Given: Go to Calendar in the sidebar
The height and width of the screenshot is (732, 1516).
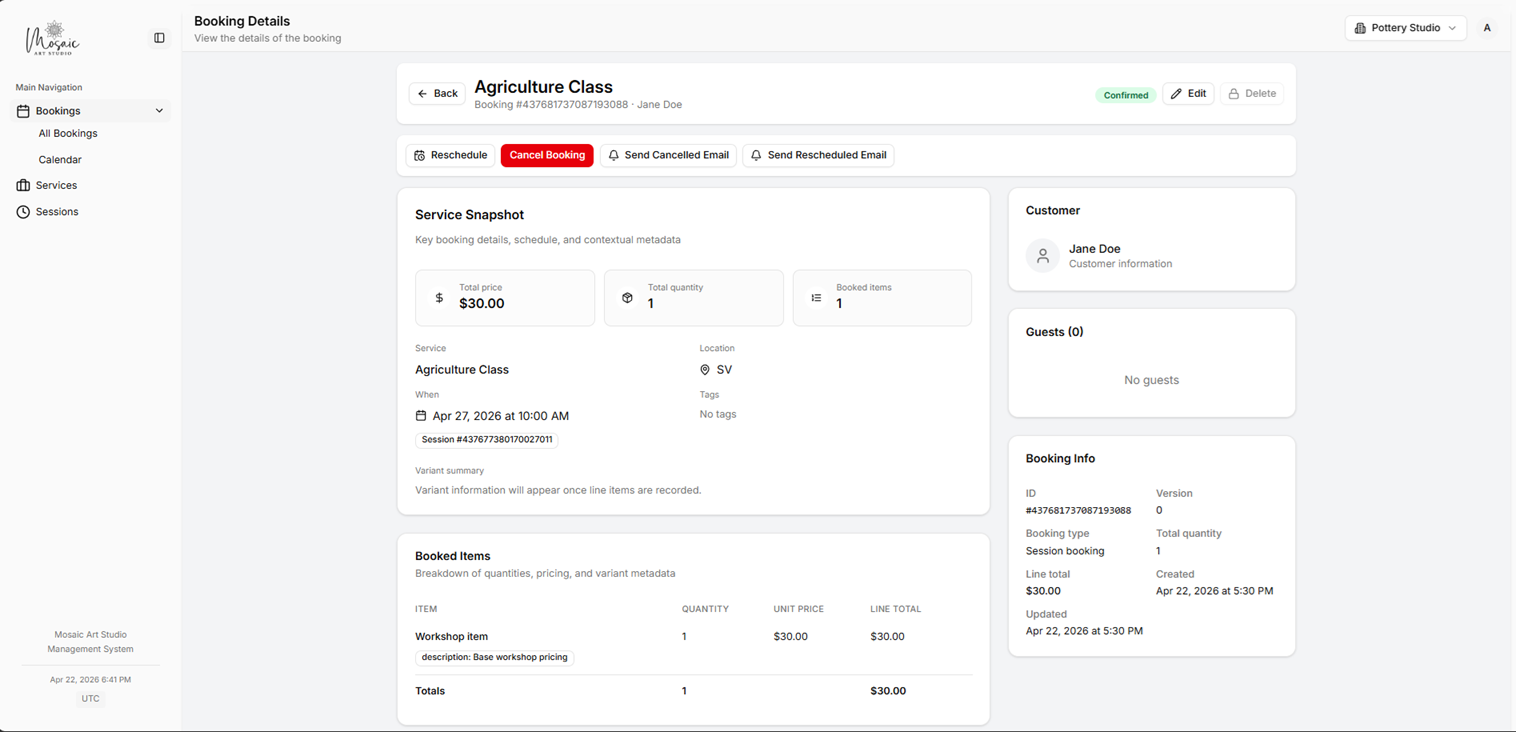Looking at the screenshot, I should (60, 160).
